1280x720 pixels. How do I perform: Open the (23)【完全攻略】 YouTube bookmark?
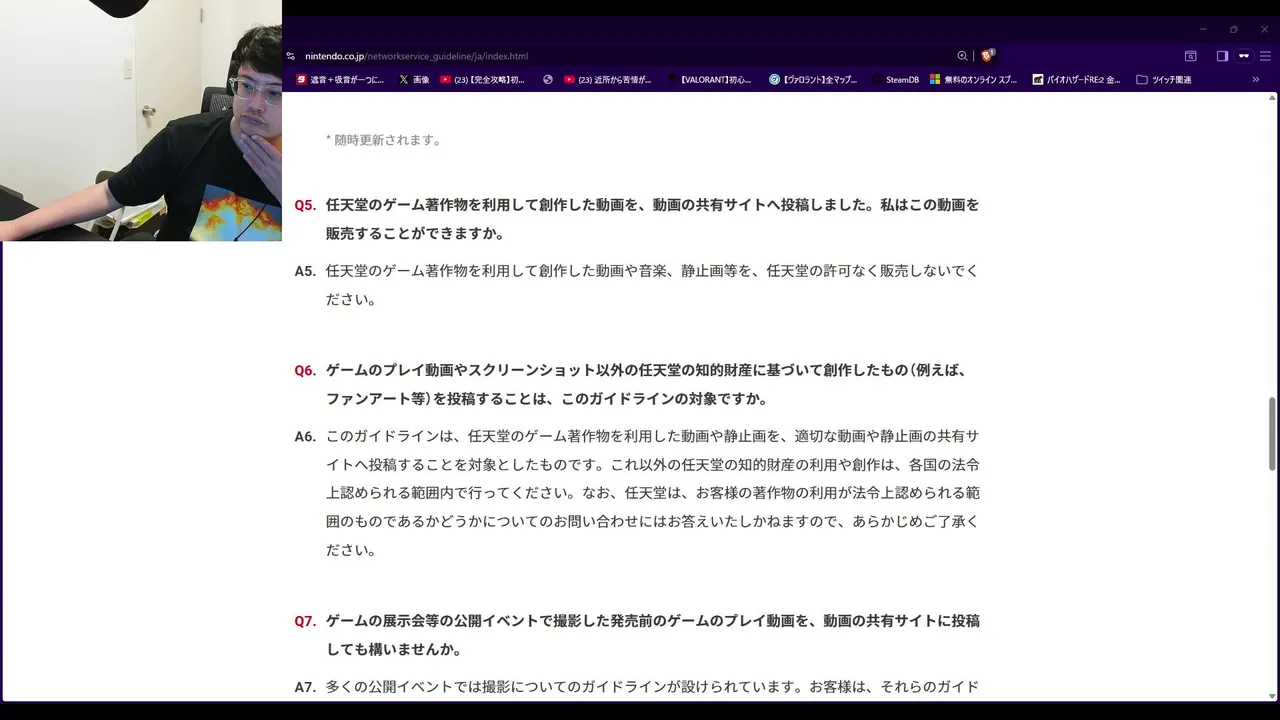[482, 79]
